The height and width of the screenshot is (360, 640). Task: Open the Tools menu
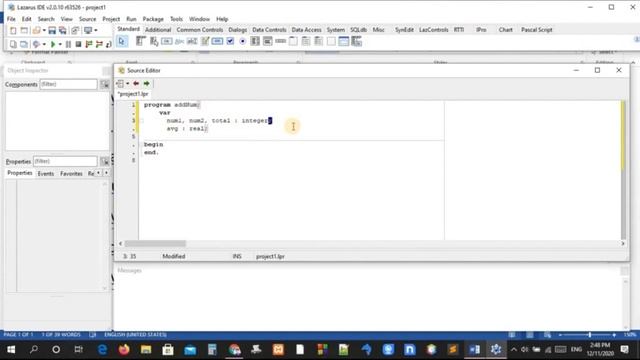point(176,19)
